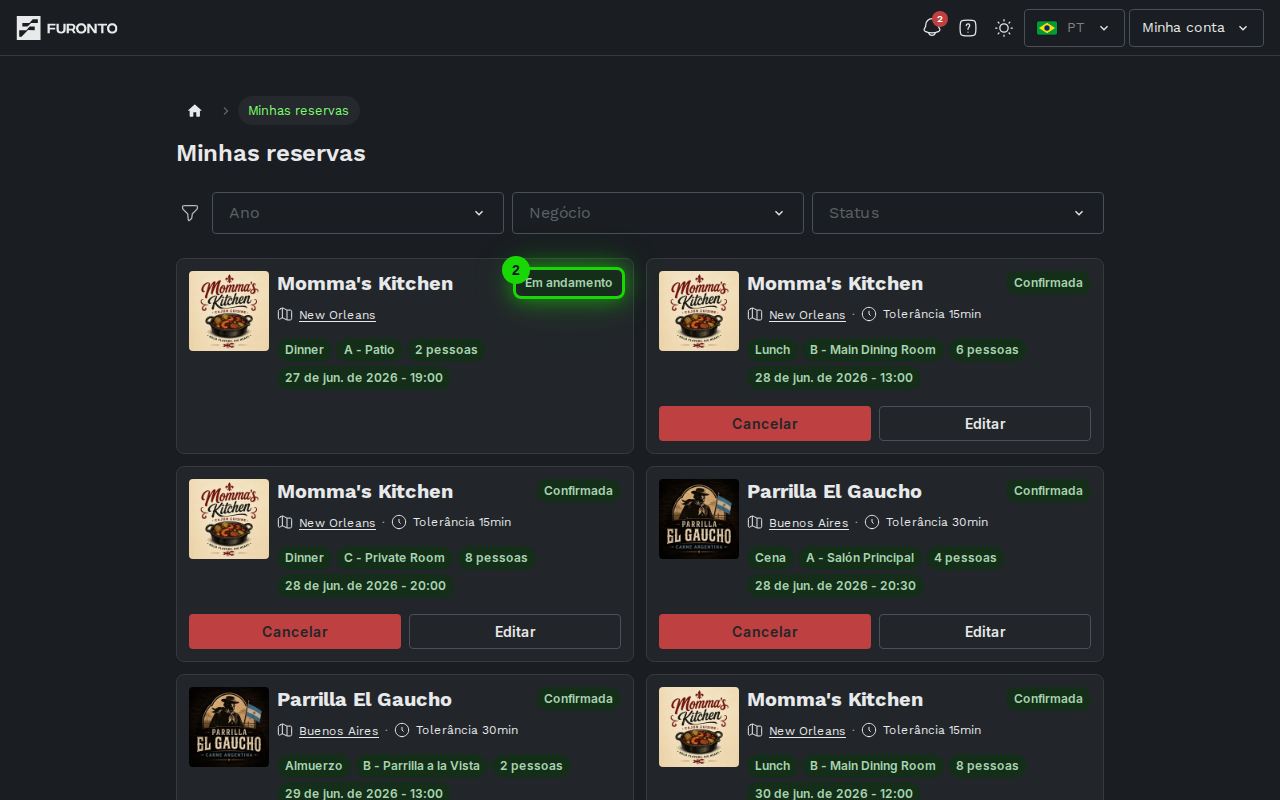Viewport: 1280px width, 800px height.
Task: Click the map icon on the 28 de jun. 20:00 reservation
Action: pyautogui.click(x=285, y=523)
